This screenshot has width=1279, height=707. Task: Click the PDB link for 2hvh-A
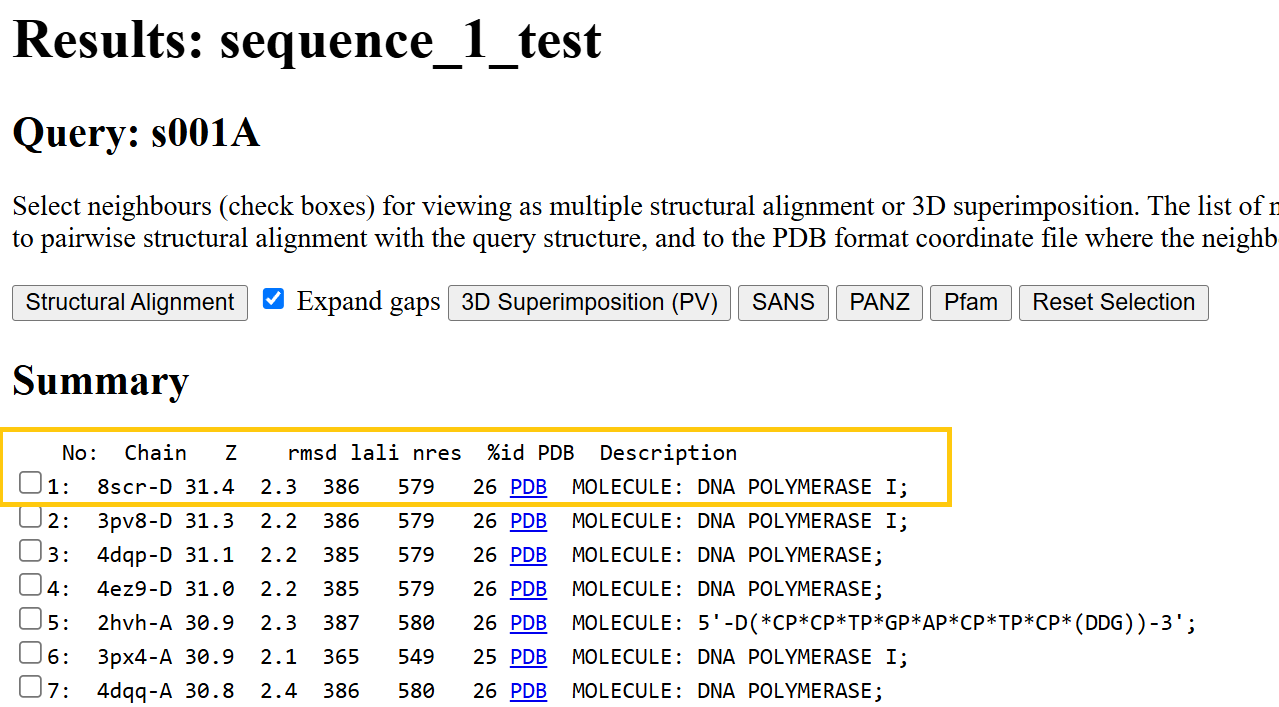point(528,623)
